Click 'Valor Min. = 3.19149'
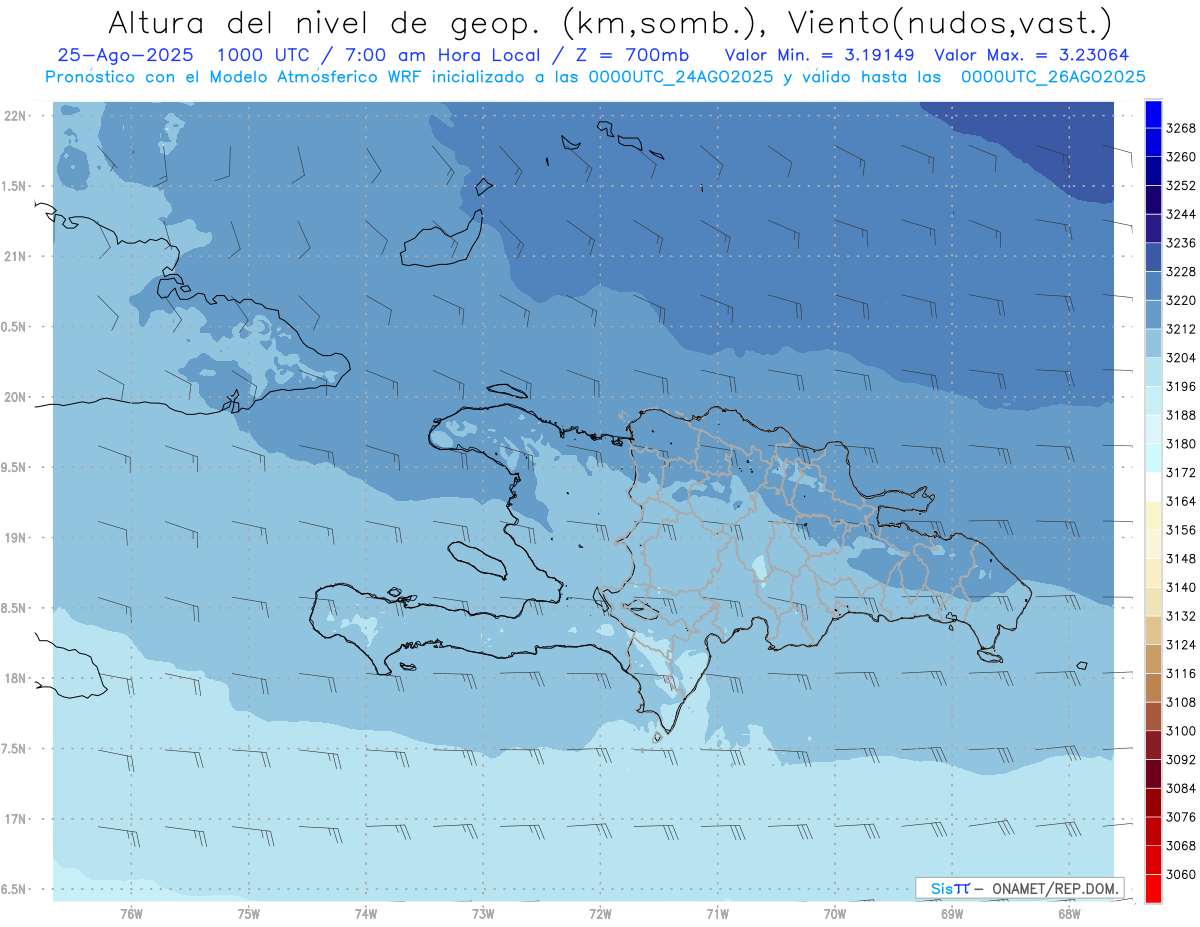 (820, 55)
